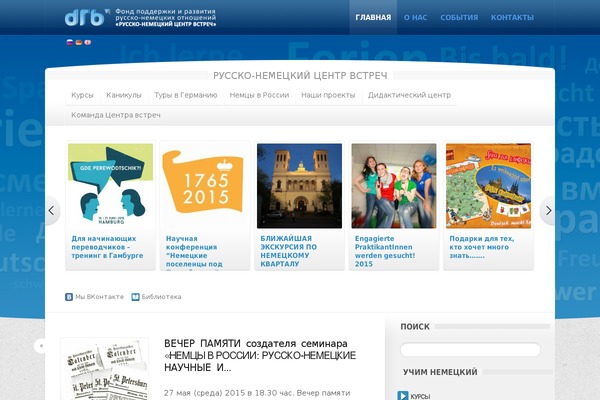Open the О нас menu item
The image size is (600, 400).
coord(416,18)
